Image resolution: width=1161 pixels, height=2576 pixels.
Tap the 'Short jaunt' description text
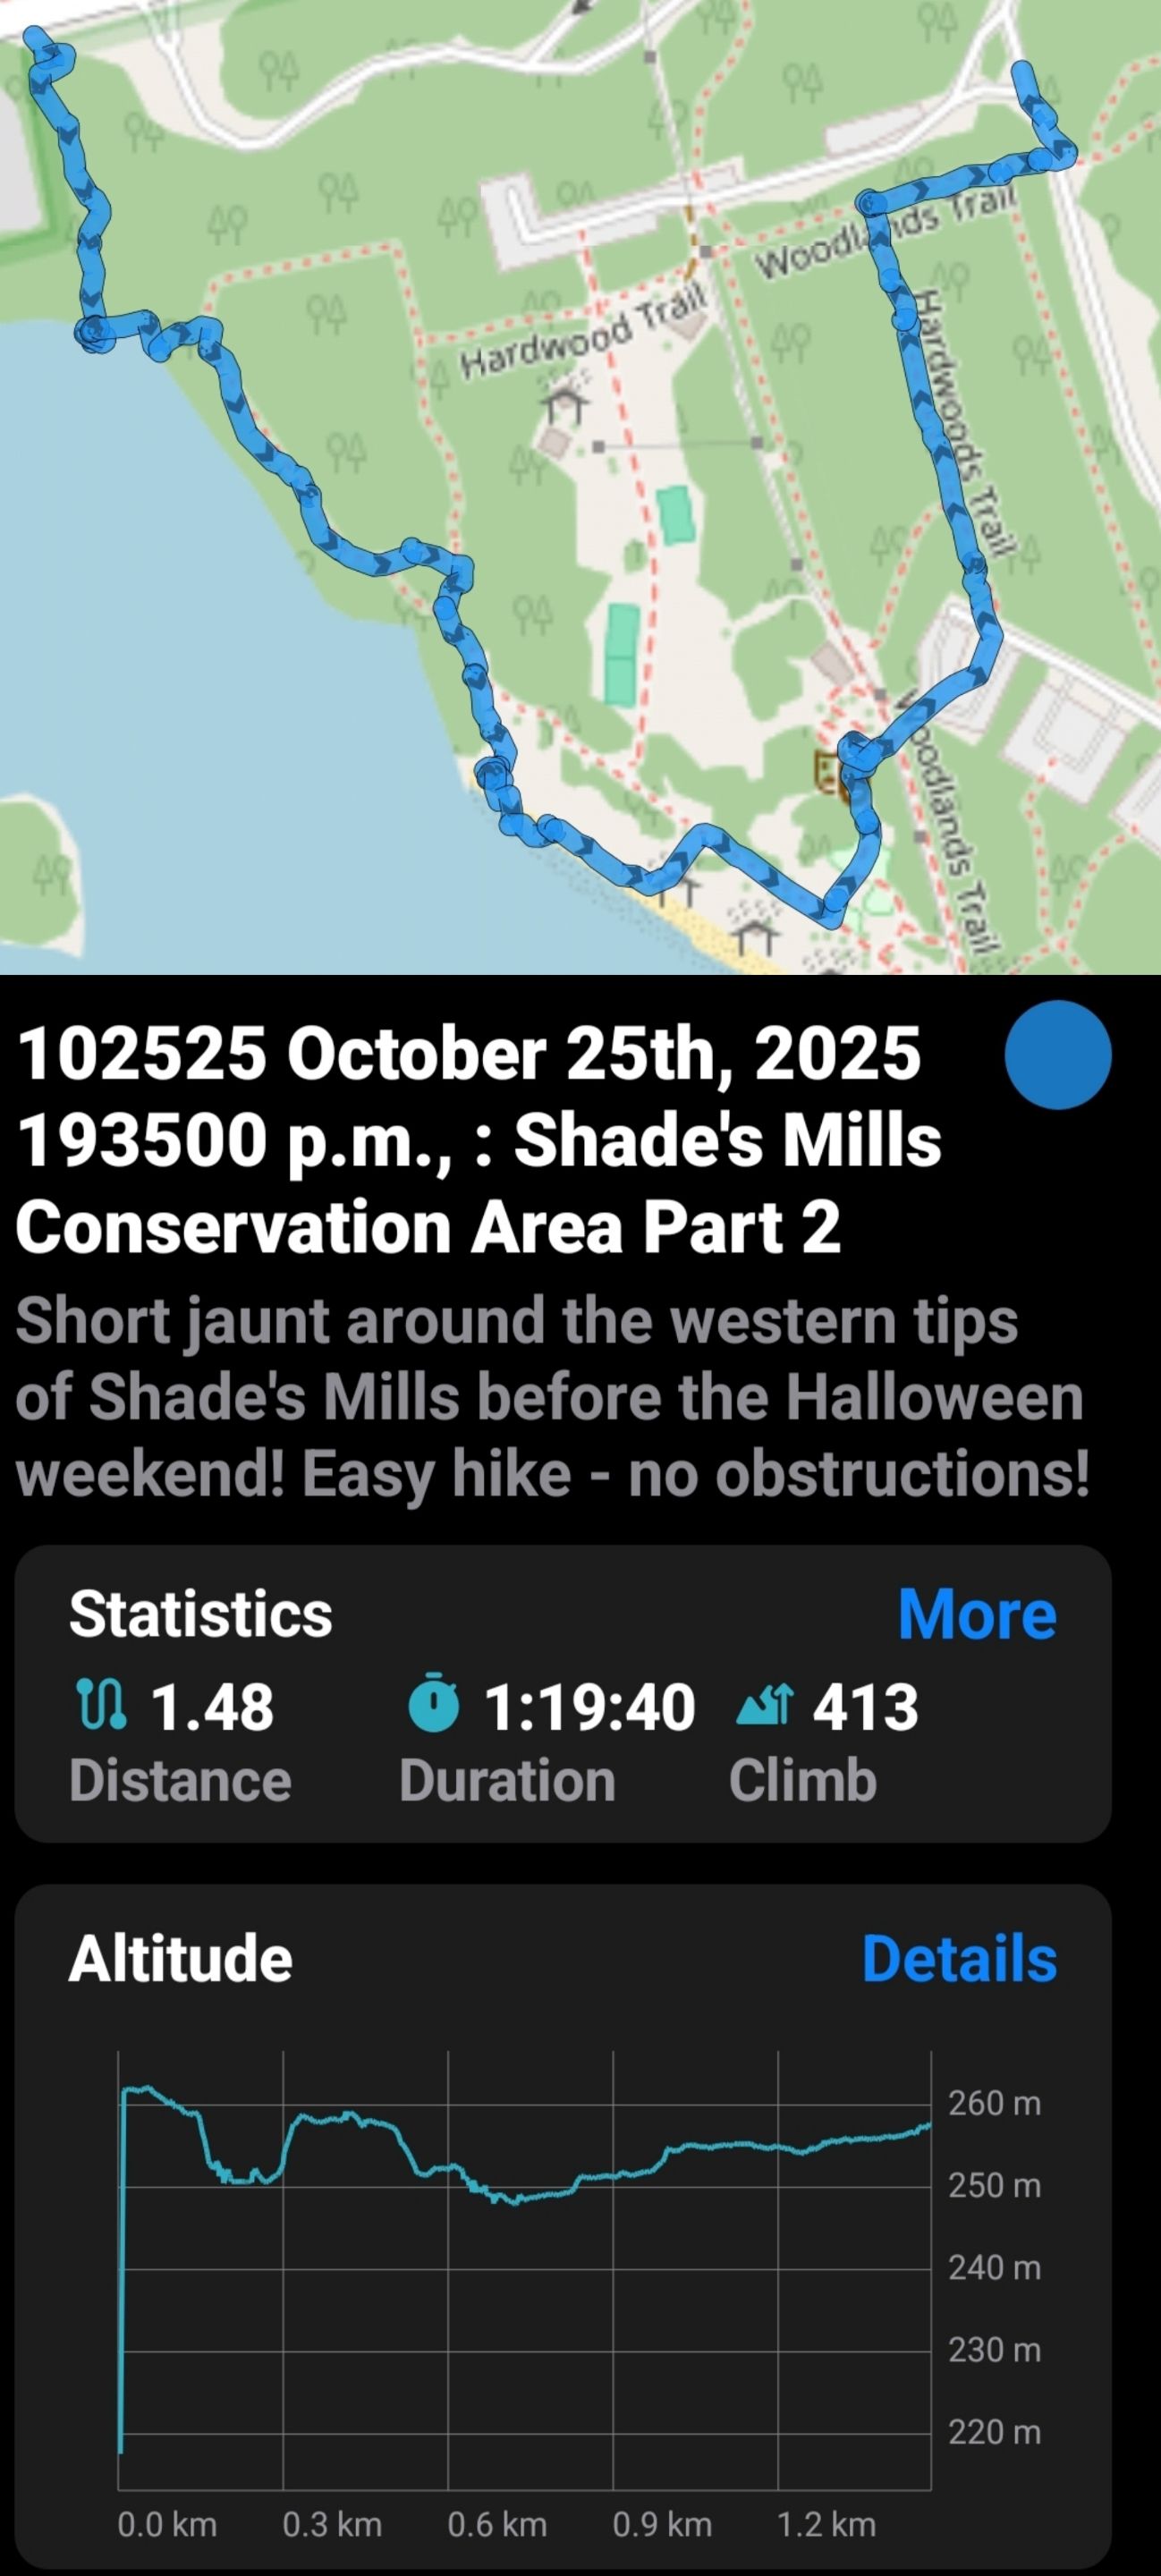(x=550, y=1396)
